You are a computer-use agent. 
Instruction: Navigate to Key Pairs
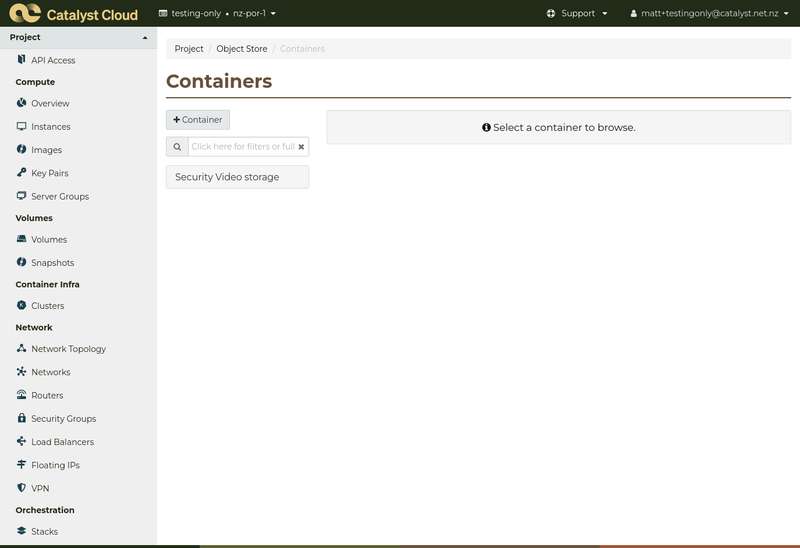click(49, 173)
